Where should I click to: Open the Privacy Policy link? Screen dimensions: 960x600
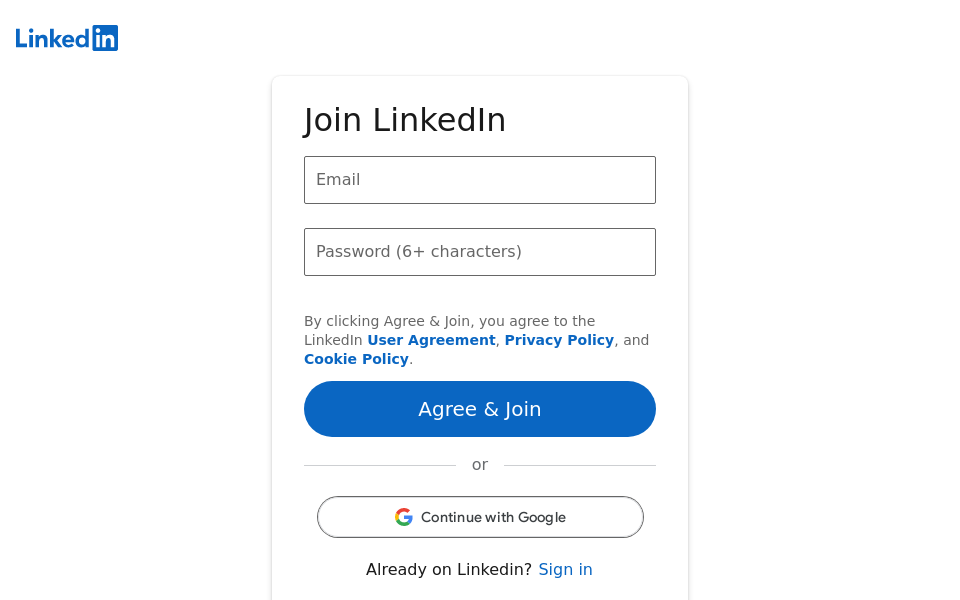pos(559,340)
